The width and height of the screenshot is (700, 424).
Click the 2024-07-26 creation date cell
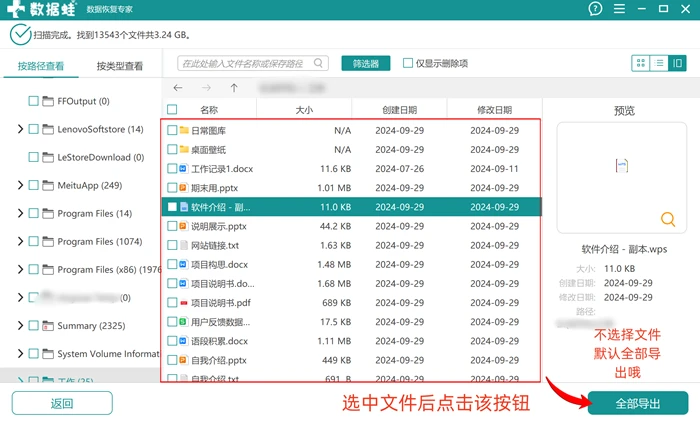pyautogui.click(x=400, y=169)
